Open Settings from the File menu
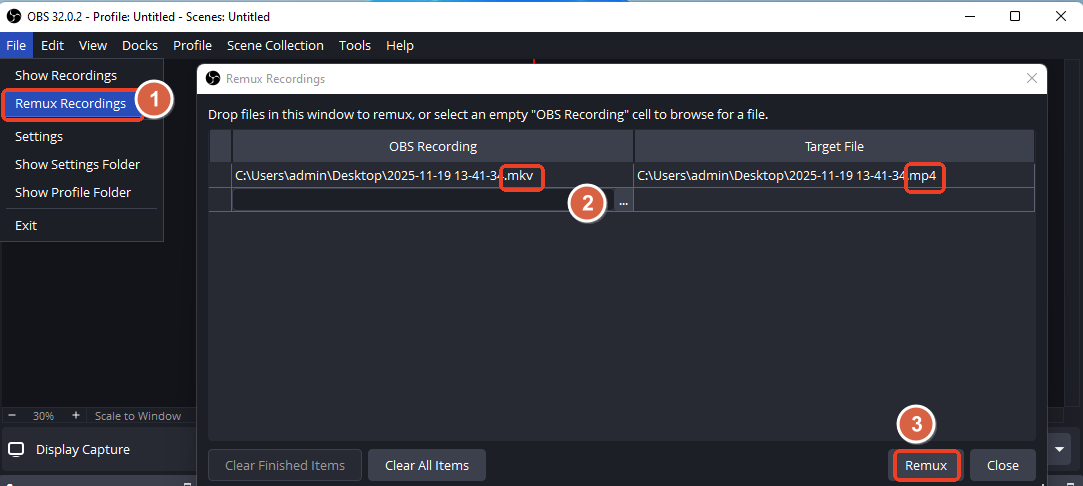Viewport: 1083px width, 486px height. coord(39,136)
